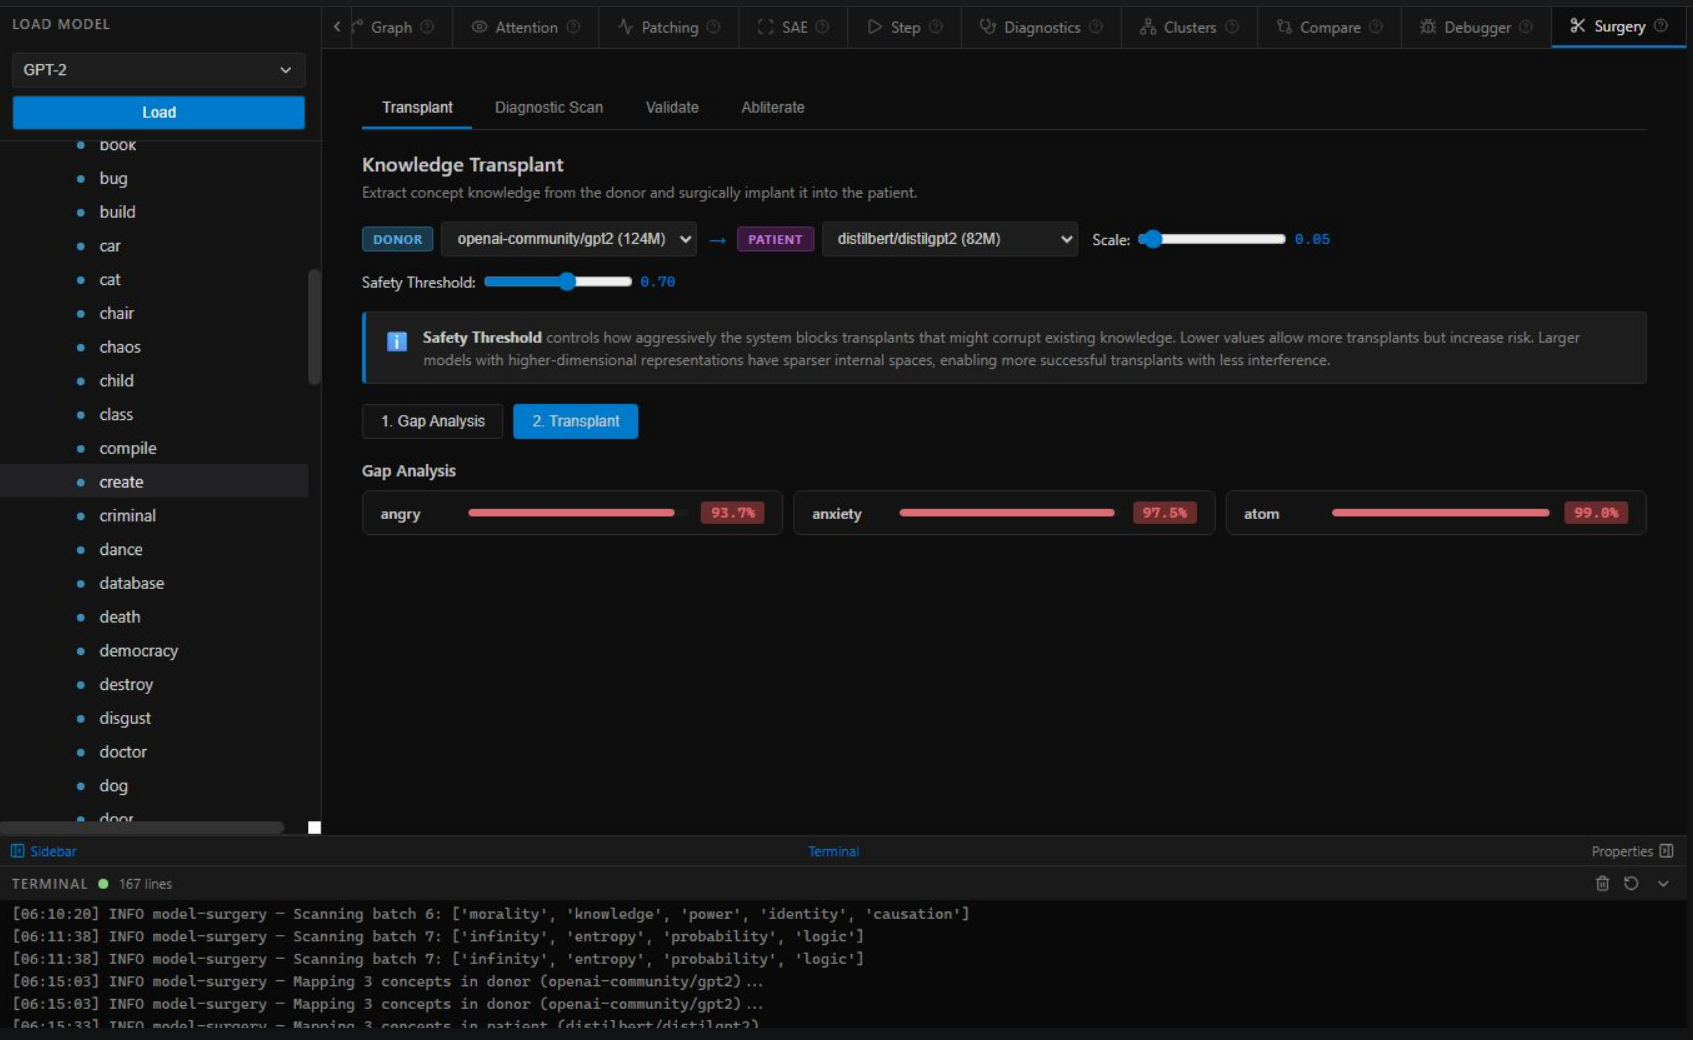
Task: Click the help icon next to Debugger
Action: pos(1526,27)
